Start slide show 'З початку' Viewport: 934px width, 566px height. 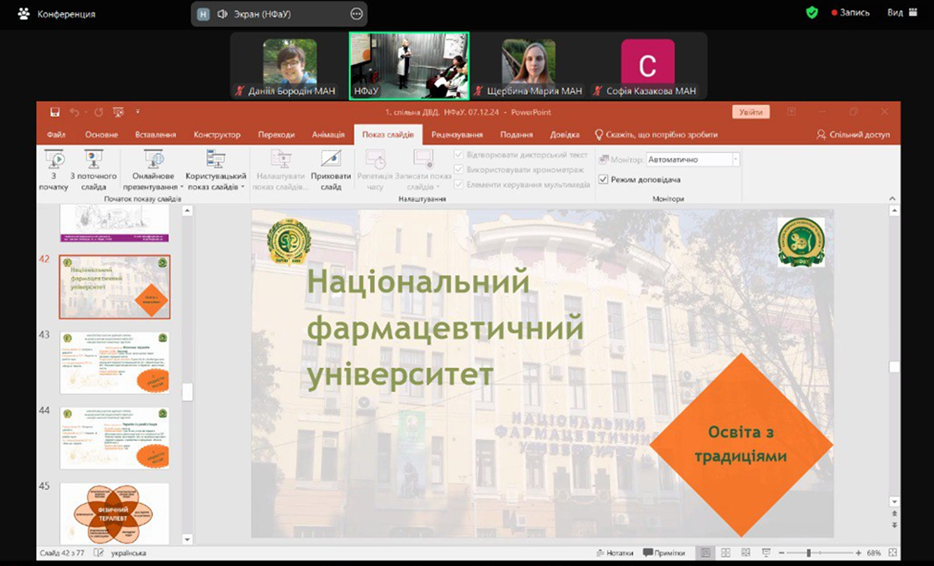click(x=54, y=170)
